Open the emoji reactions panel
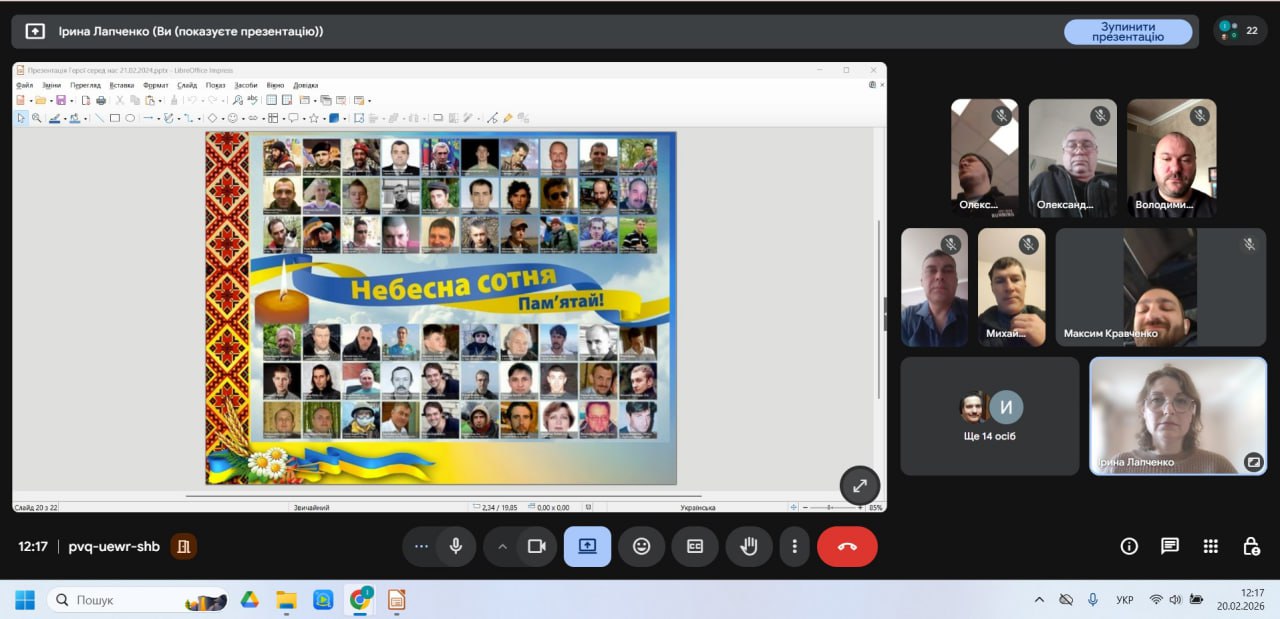The height and width of the screenshot is (619, 1280). 641,546
